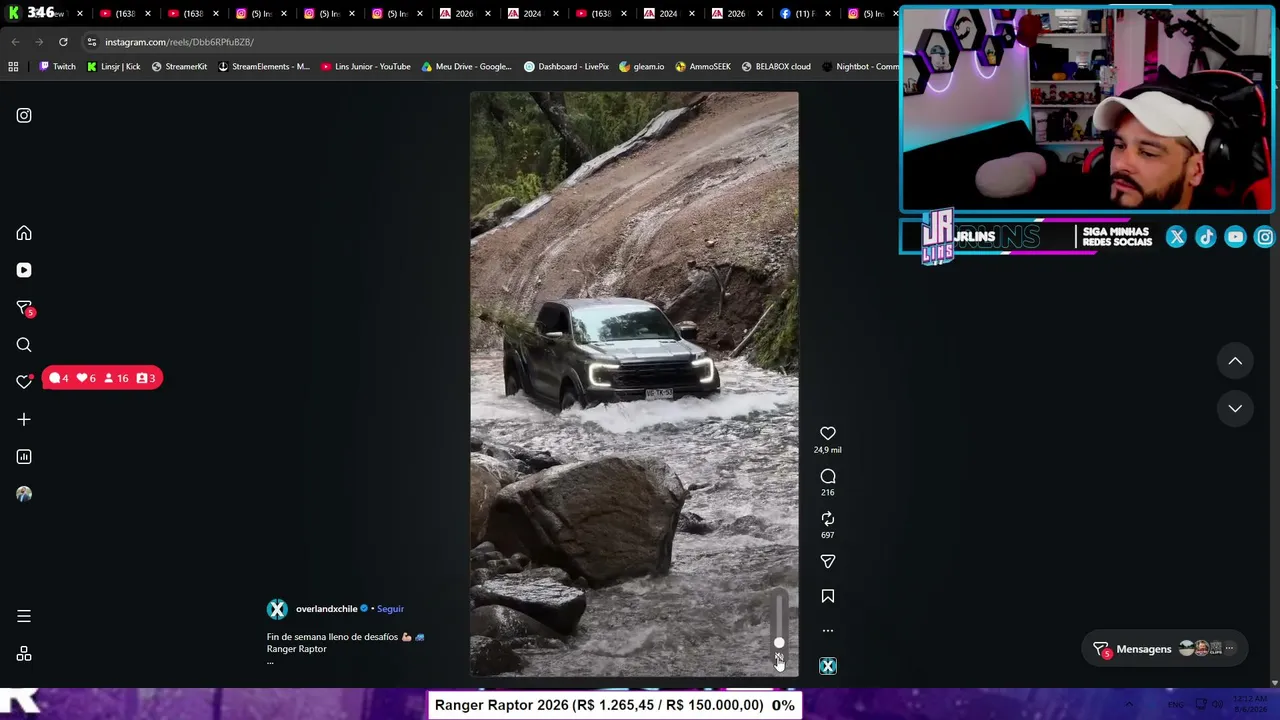Reload the Instagram page

[63, 42]
